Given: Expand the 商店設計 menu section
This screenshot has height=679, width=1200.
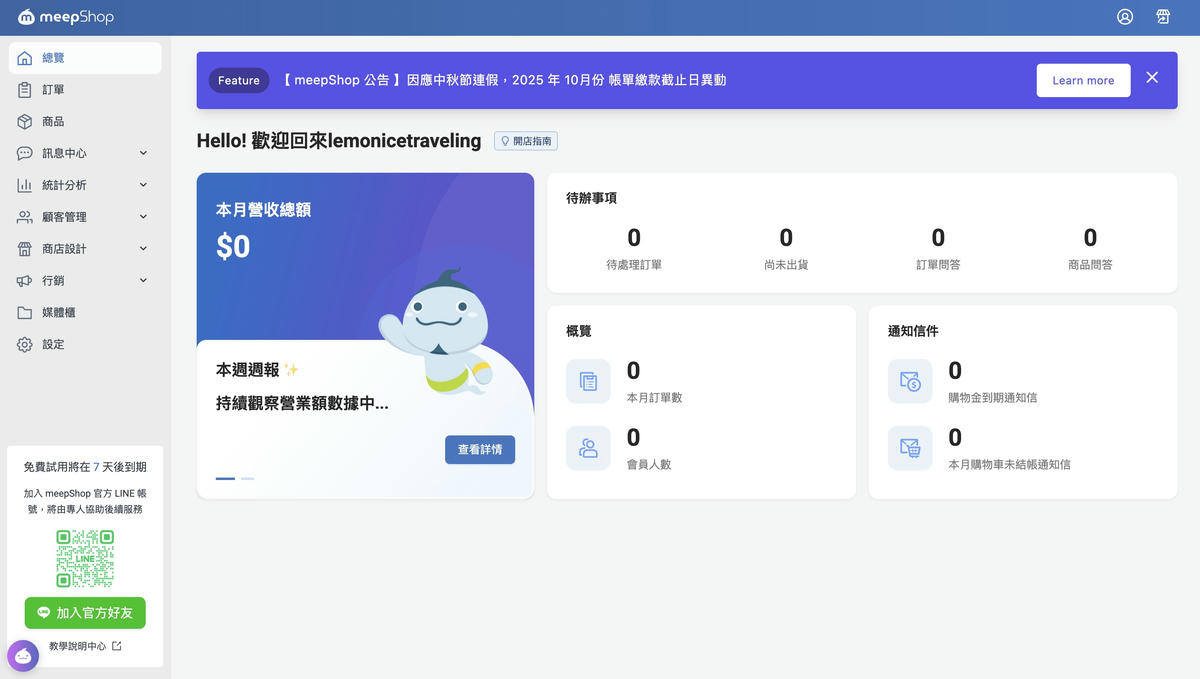Looking at the screenshot, I should click(143, 249).
